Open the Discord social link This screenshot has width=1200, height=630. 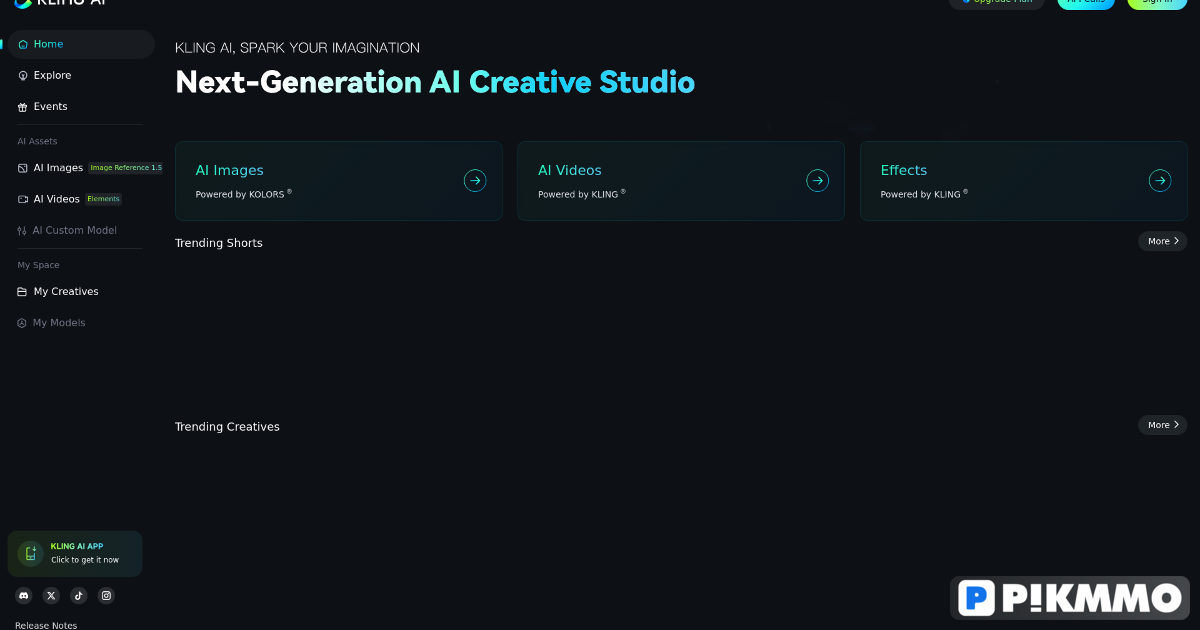coord(24,595)
